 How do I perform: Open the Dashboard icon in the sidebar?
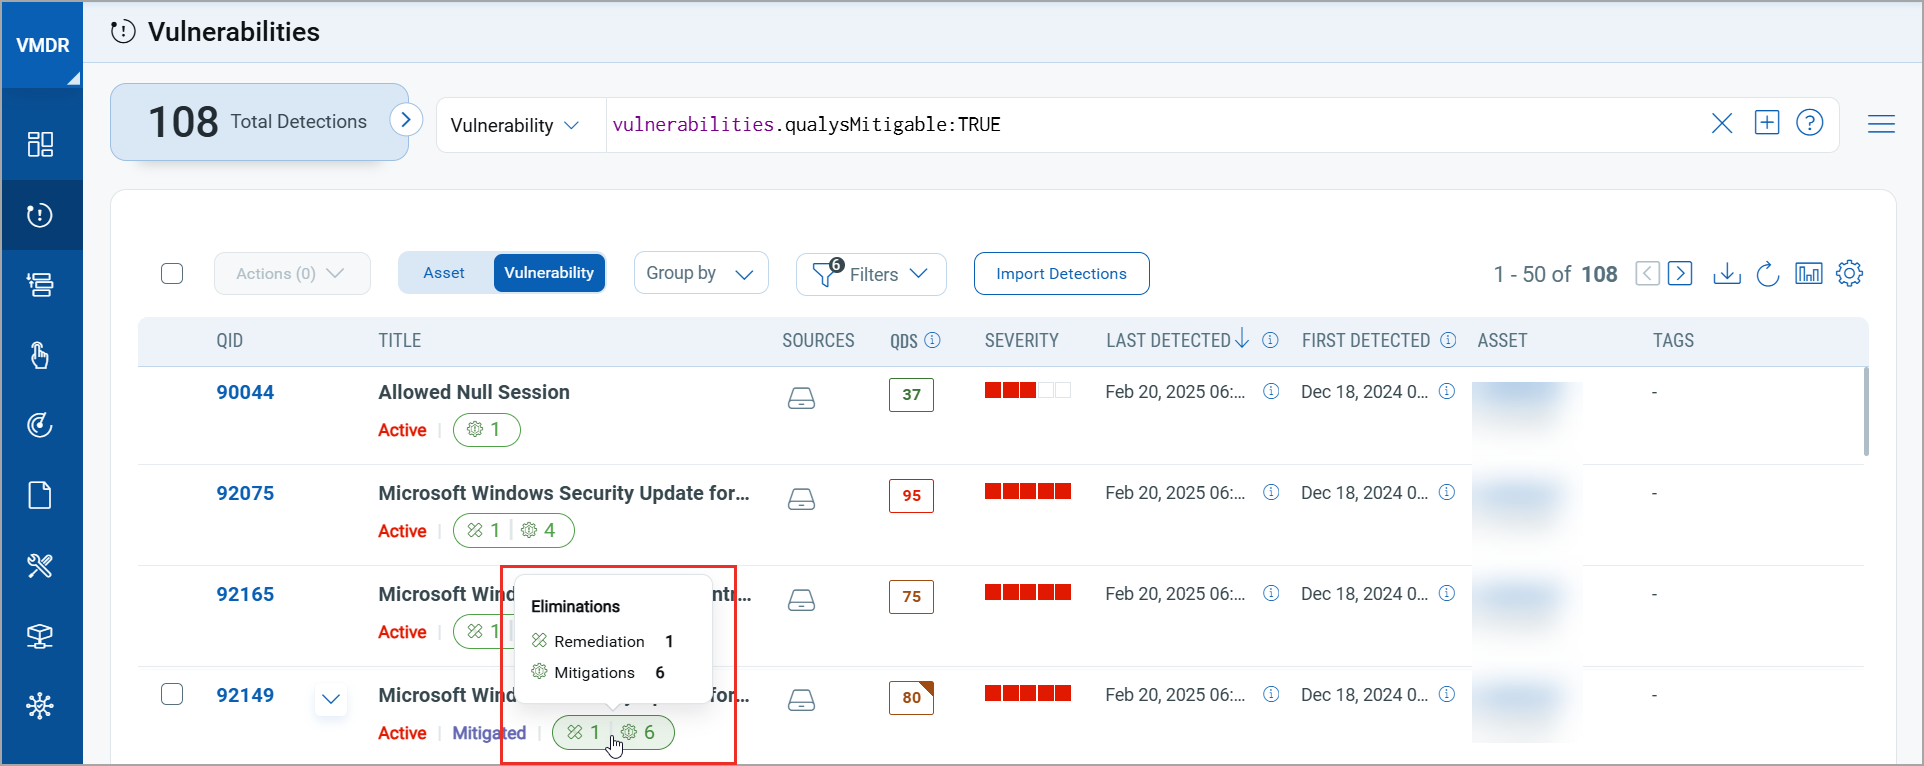(40, 145)
